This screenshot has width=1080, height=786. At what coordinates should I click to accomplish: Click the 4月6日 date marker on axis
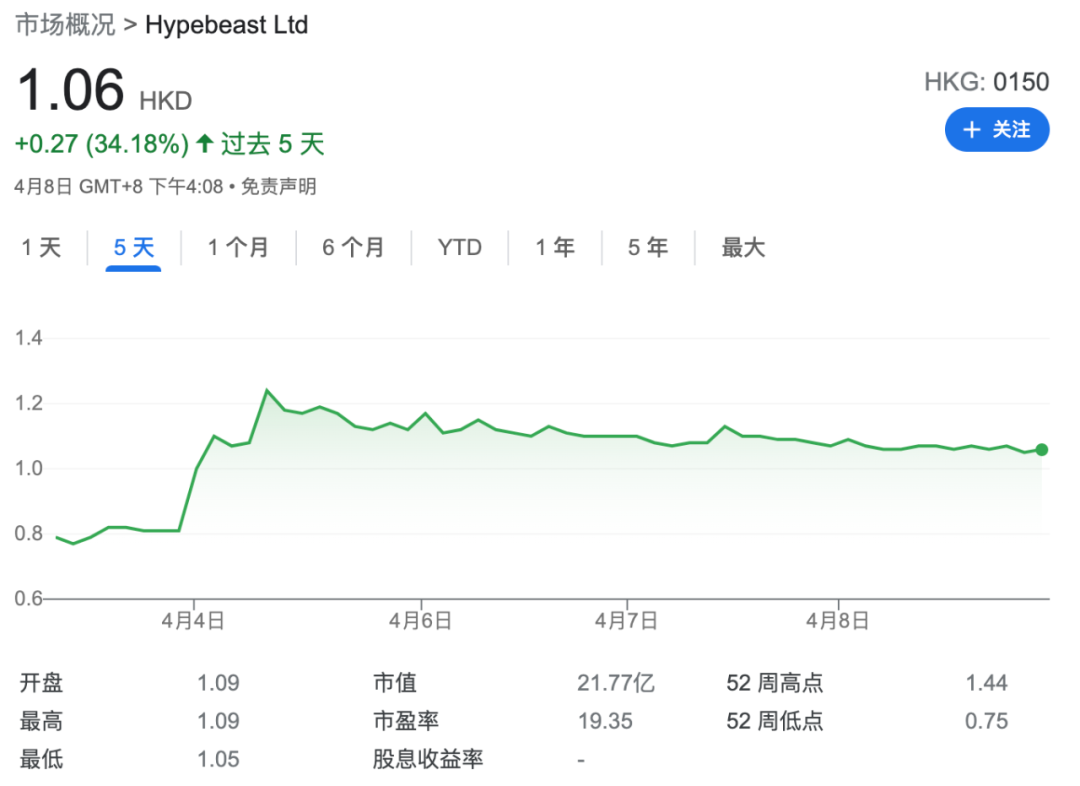pos(420,621)
